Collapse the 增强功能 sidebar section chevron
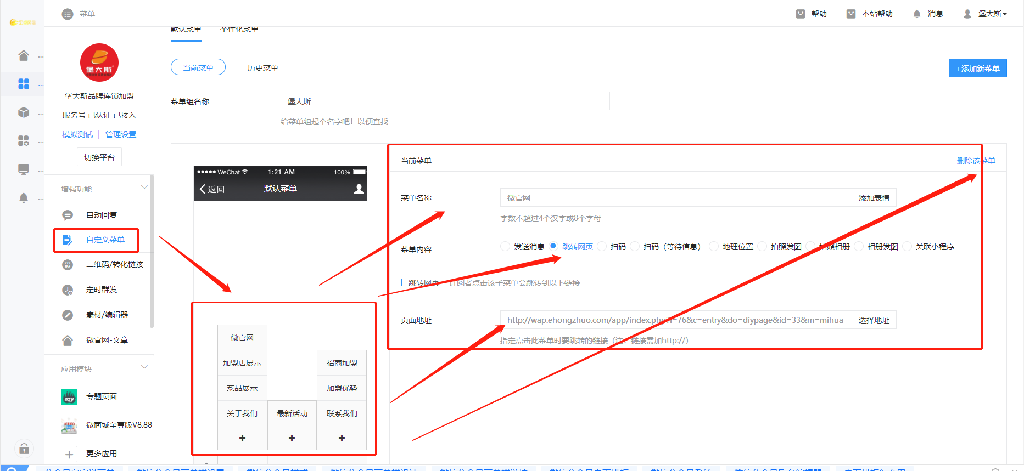 (x=144, y=187)
